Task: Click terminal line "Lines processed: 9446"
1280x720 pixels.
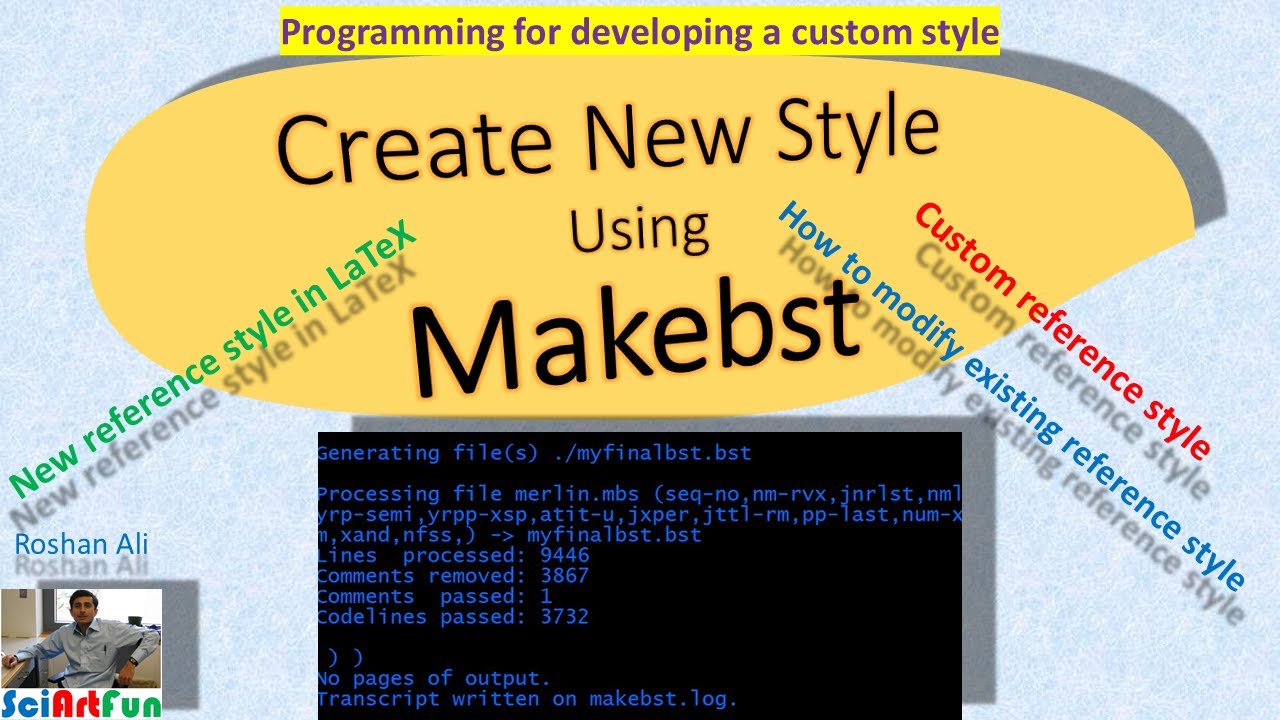Action: 453,555
